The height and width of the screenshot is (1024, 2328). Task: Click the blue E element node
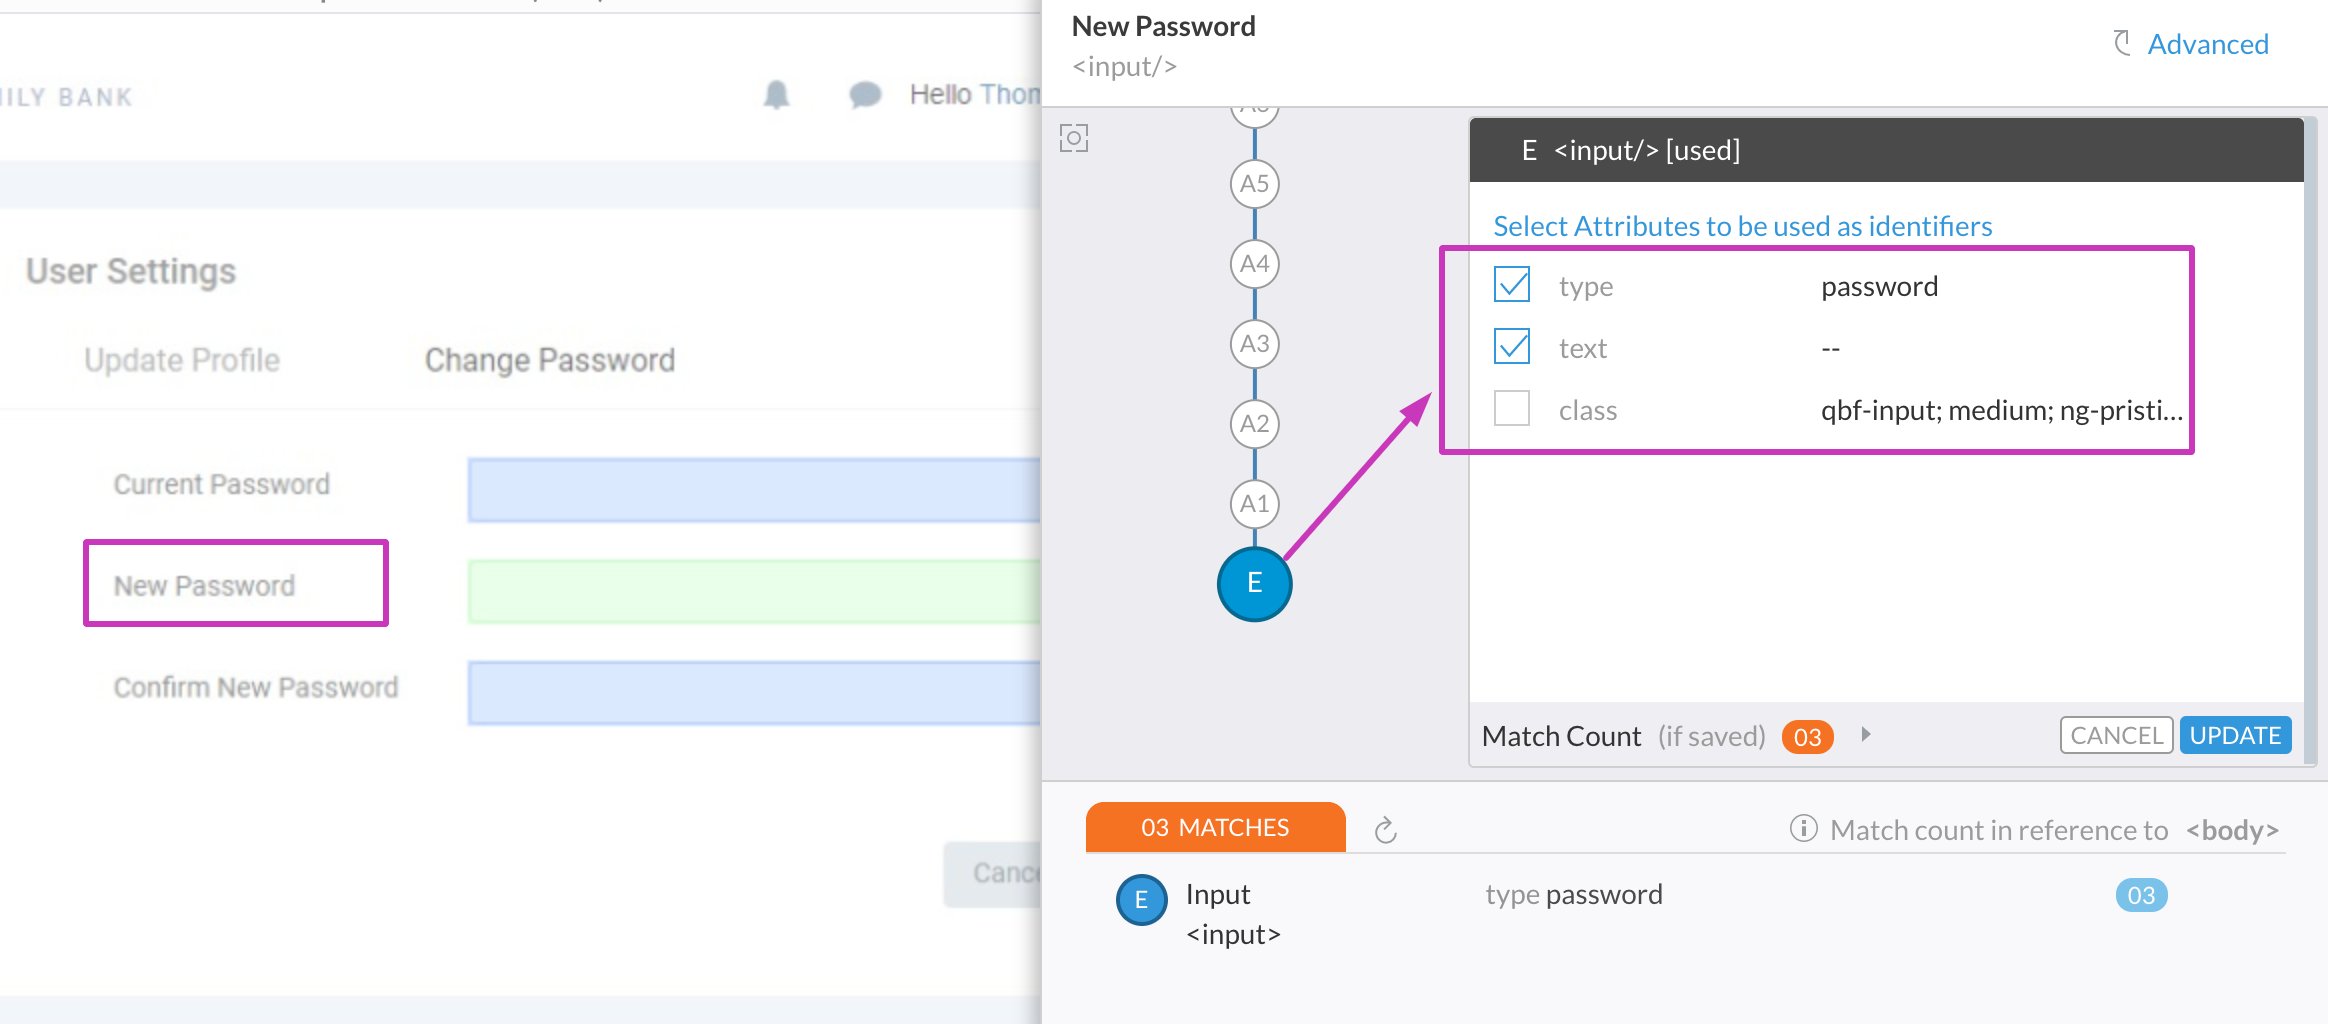tap(1254, 584)
